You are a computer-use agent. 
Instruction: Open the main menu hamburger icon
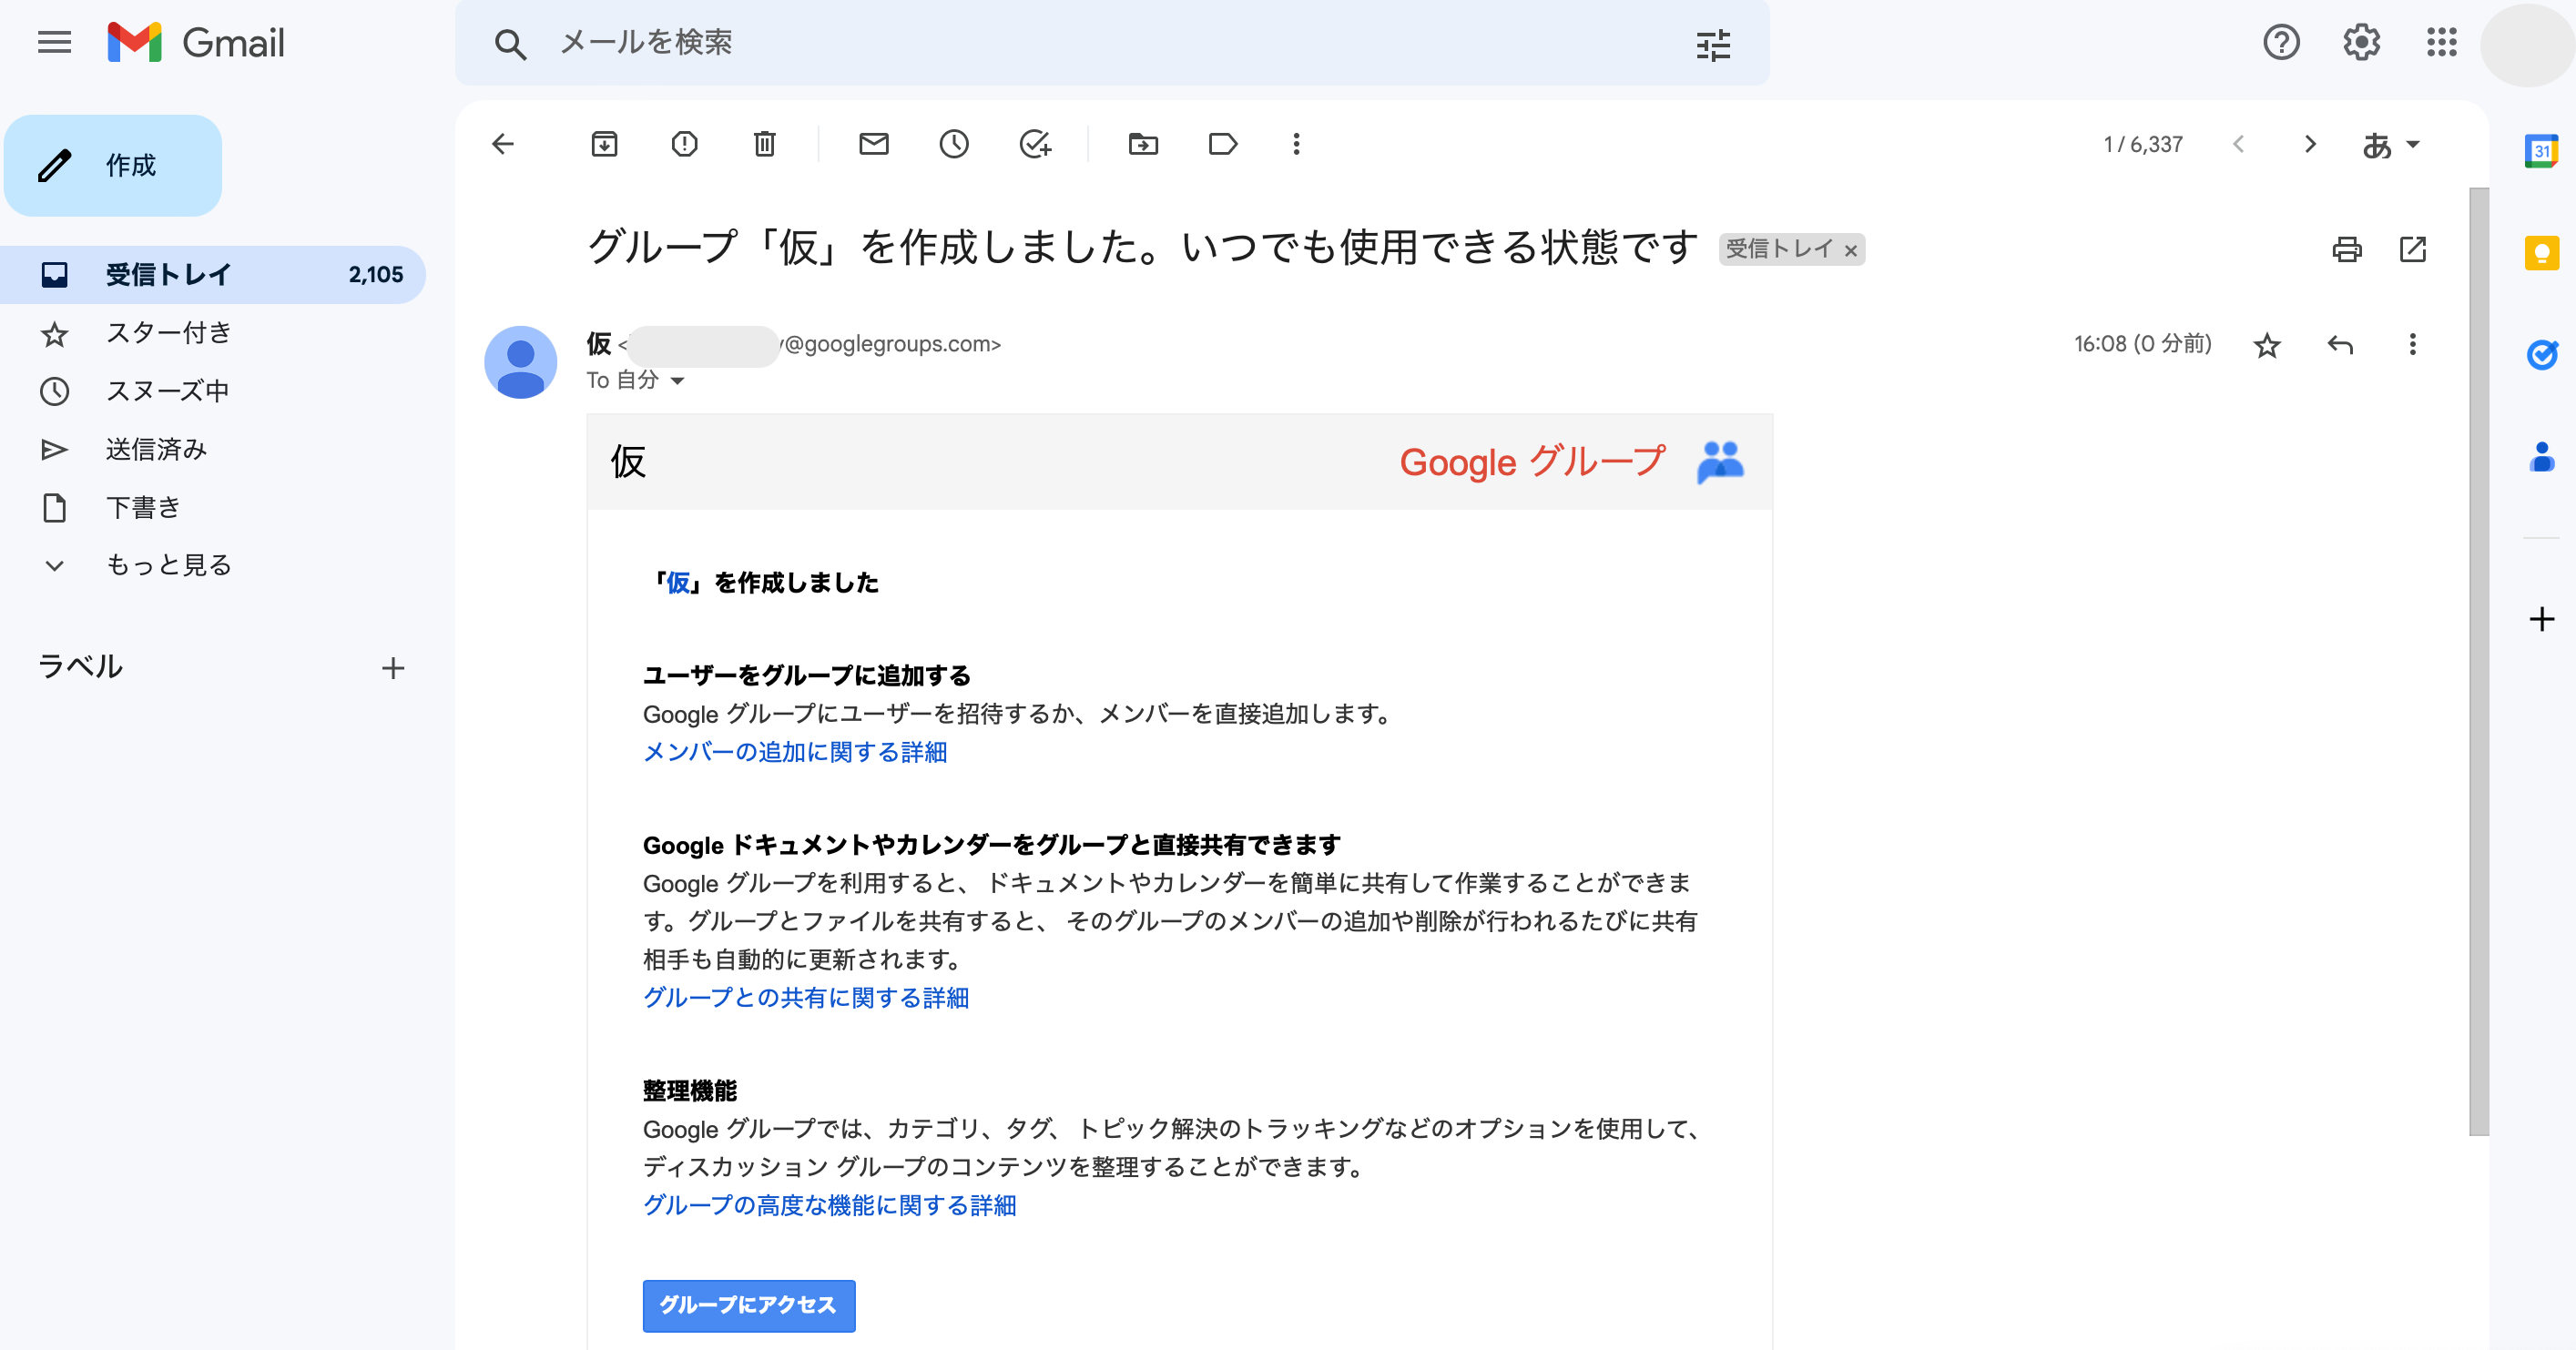[x=54, y=43]
